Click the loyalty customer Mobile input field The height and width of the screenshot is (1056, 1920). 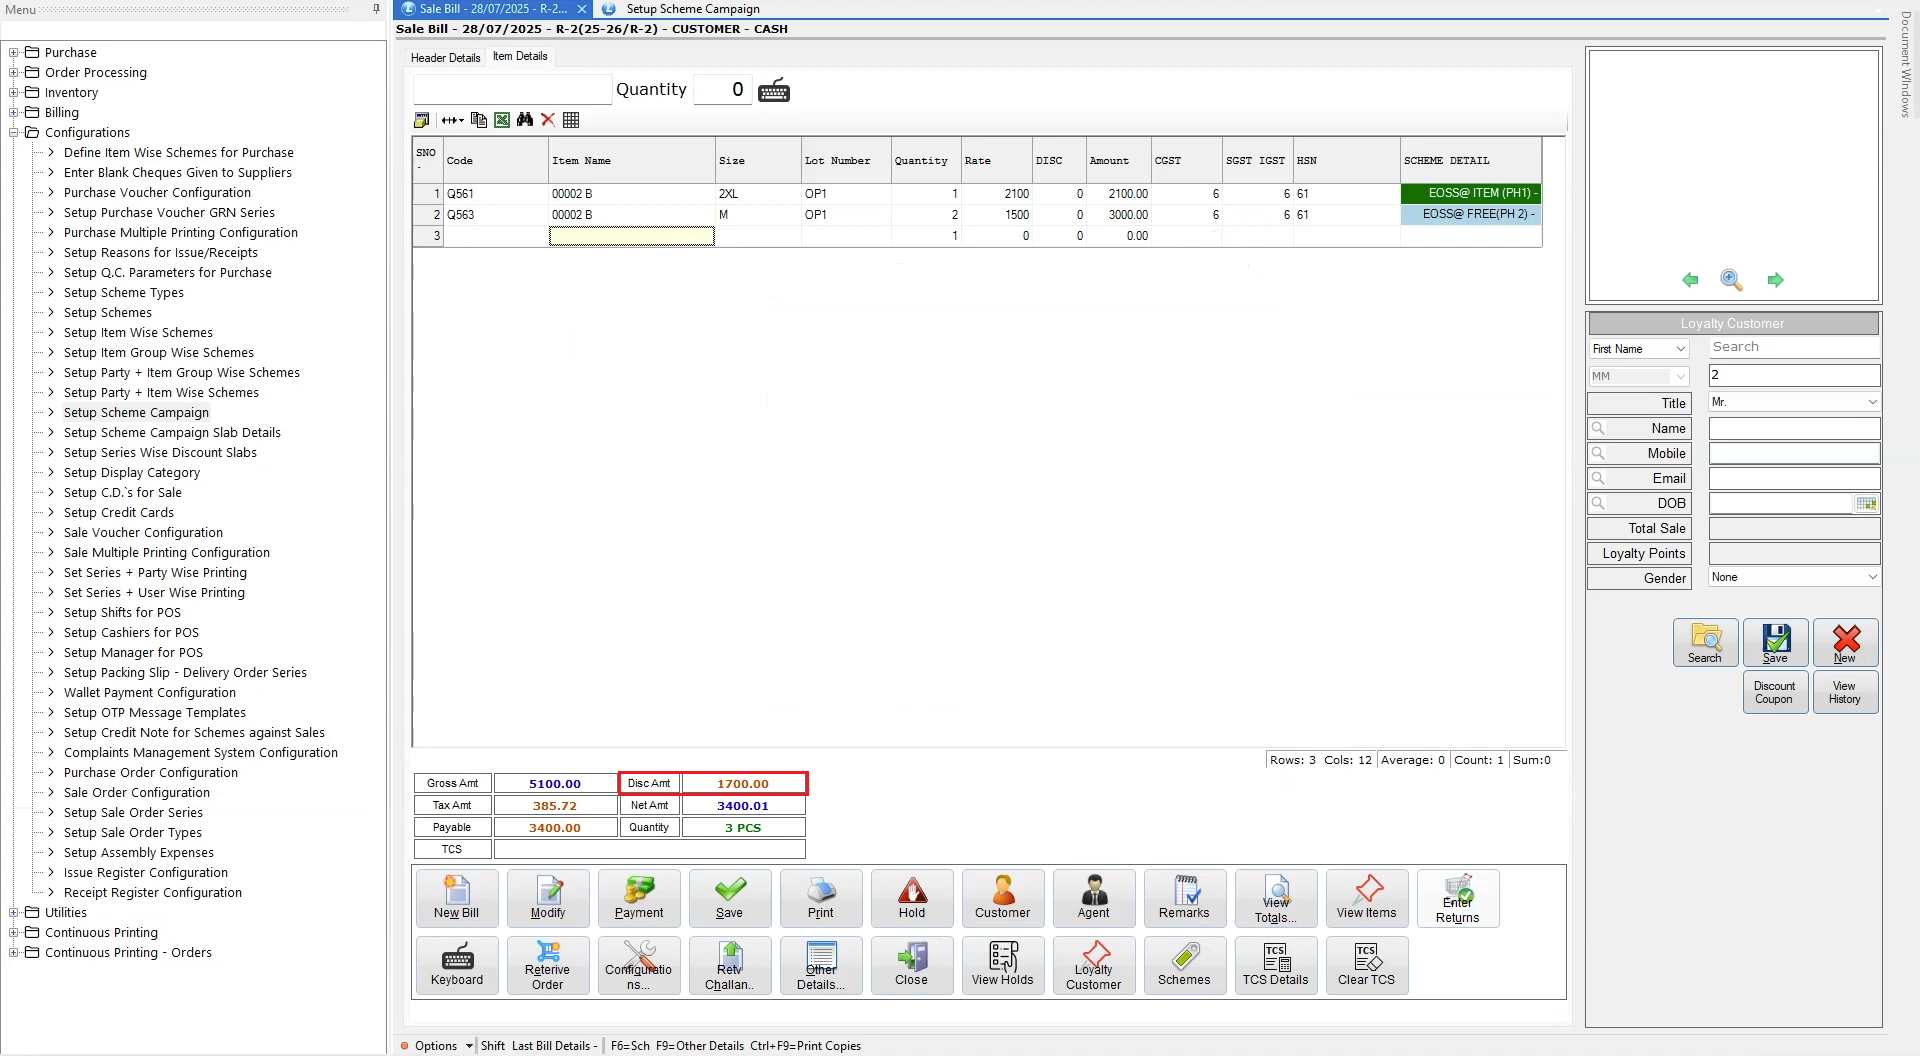click(1794, 453)
